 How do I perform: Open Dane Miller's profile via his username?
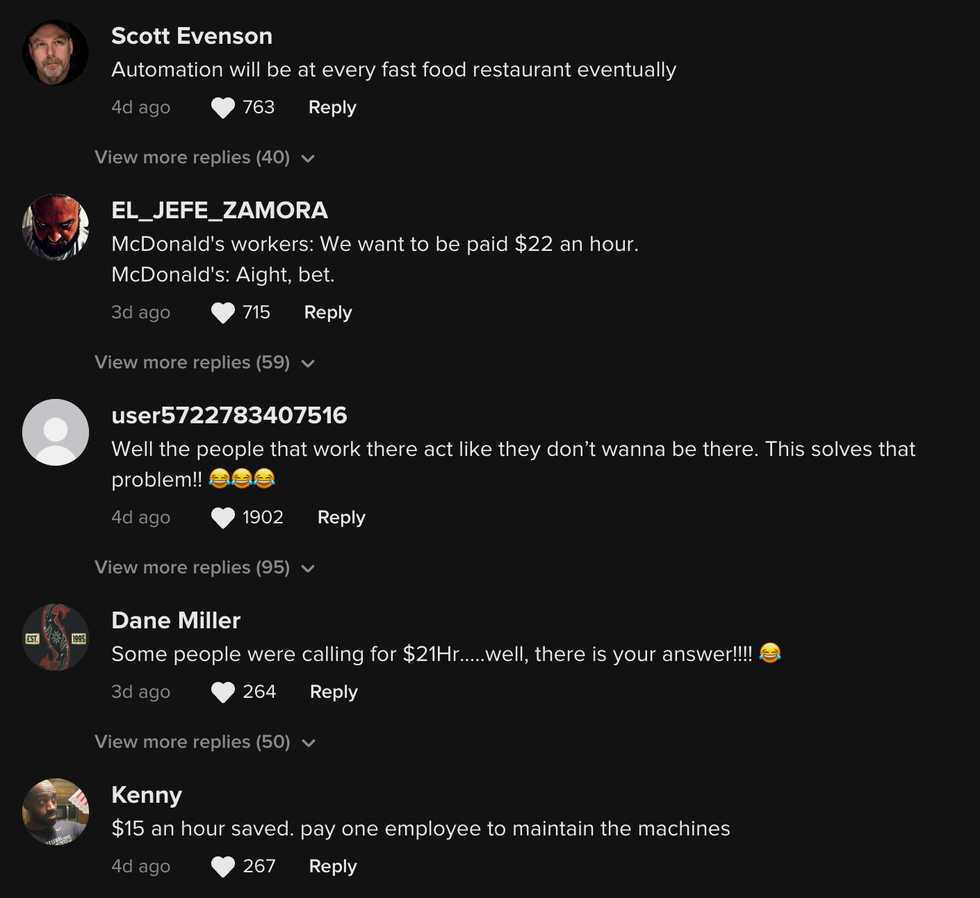point(176,620)
